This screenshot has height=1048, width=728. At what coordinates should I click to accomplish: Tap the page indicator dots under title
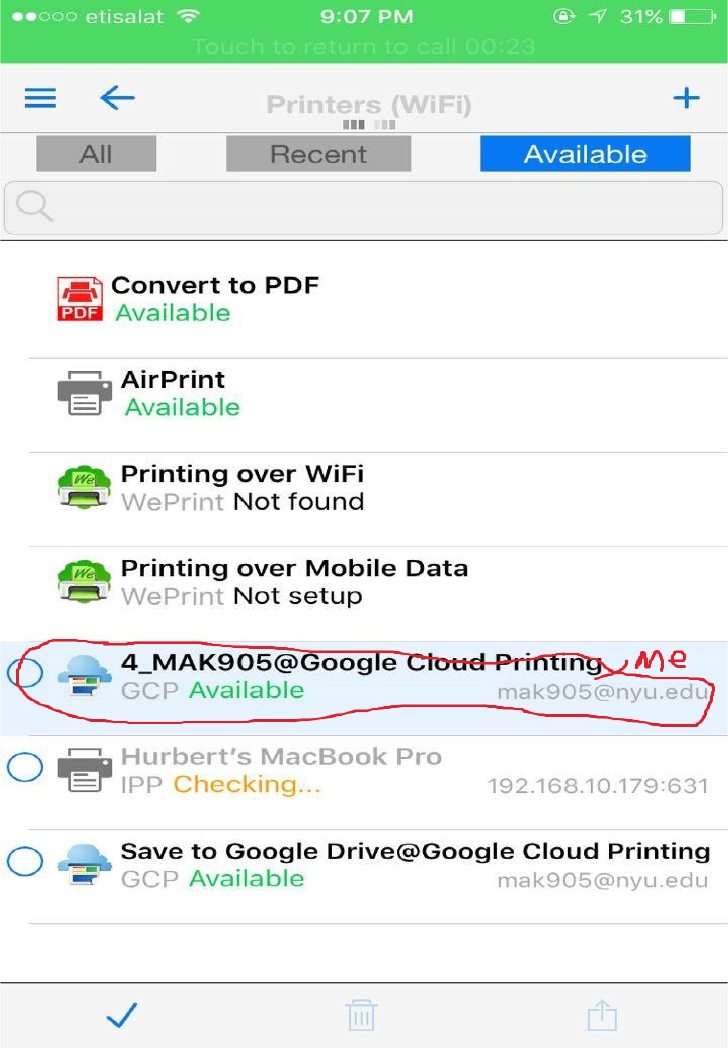point(369,124)
